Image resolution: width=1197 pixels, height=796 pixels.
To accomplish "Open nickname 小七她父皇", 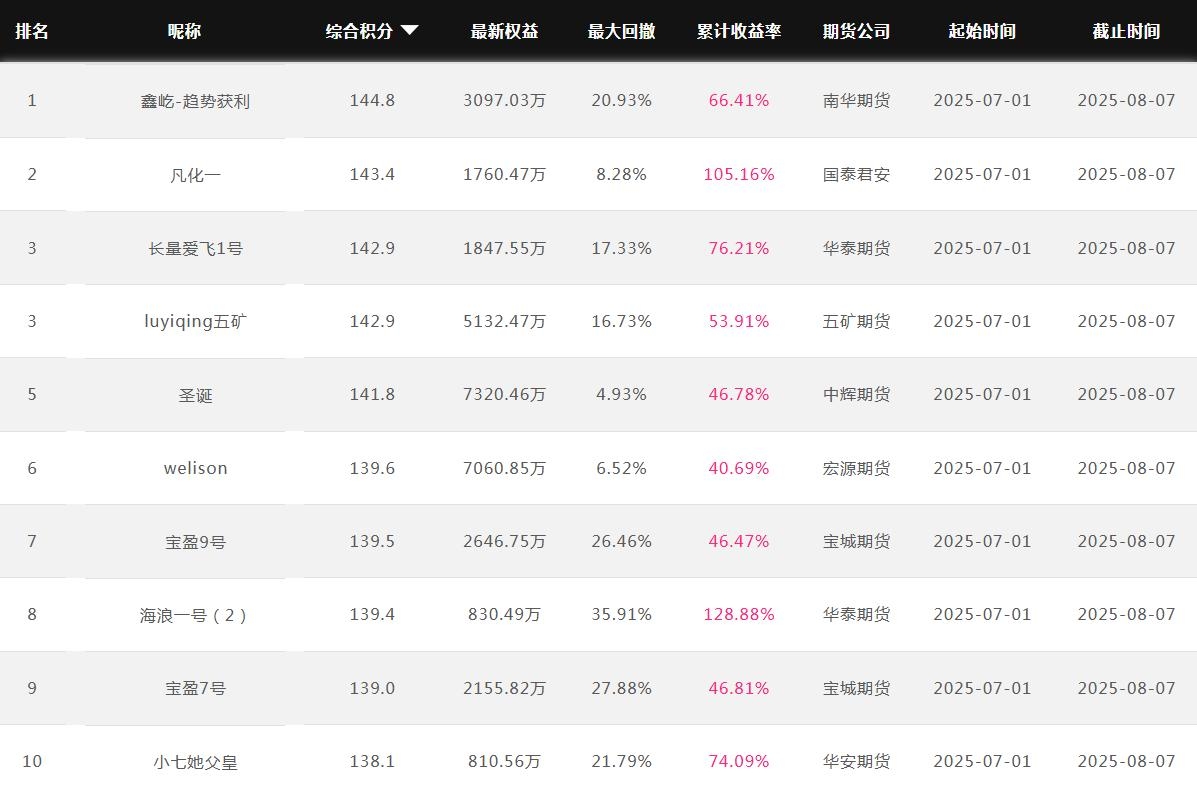I will coord(195,762).
